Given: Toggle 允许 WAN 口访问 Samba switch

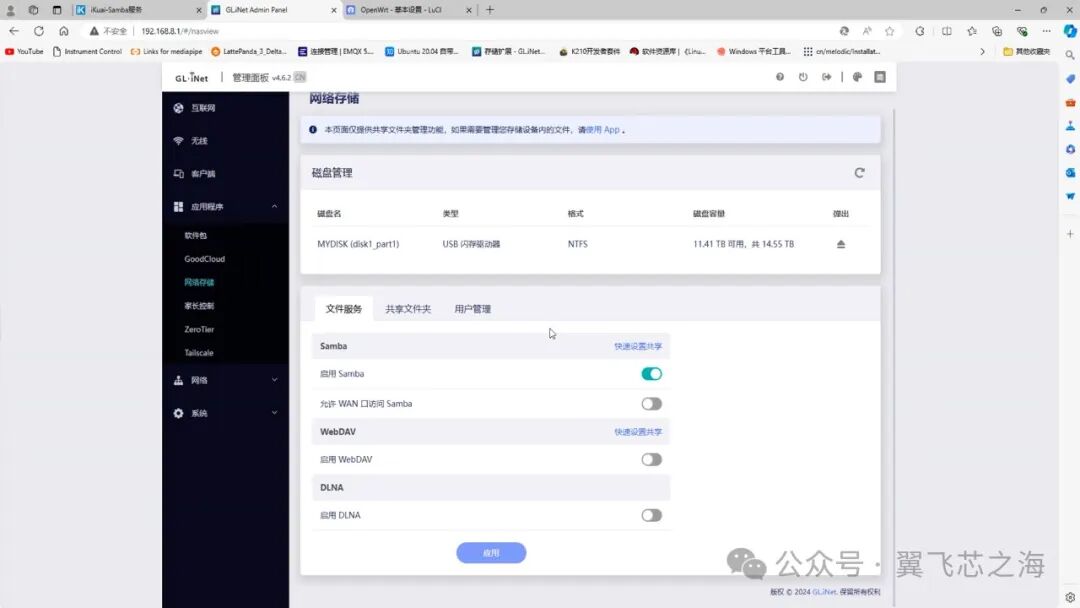Looking at the screenshot, I should click(x=651, y=404).
